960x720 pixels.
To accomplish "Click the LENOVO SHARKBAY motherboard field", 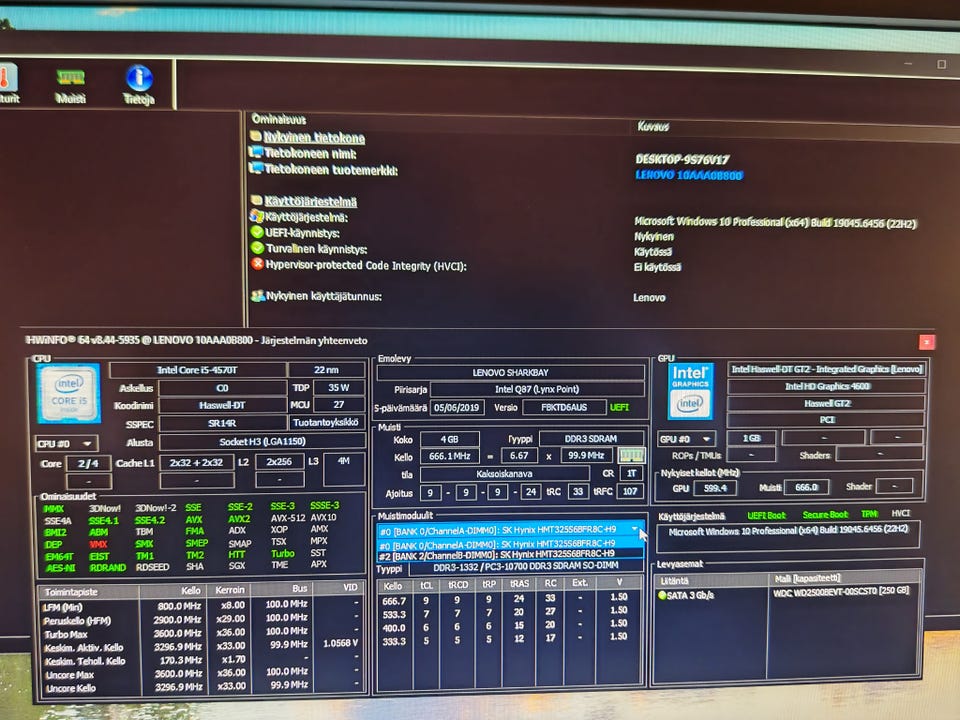I will 510,372.
